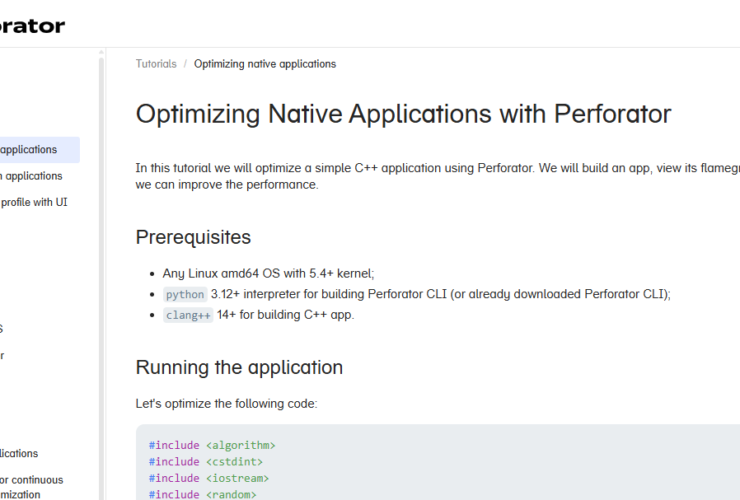Click the '#include <algorithm>' code line

212,446
